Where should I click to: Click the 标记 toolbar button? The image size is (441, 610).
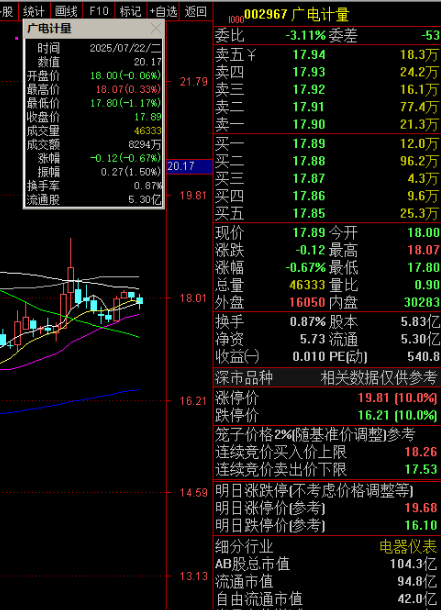(130, 11)
